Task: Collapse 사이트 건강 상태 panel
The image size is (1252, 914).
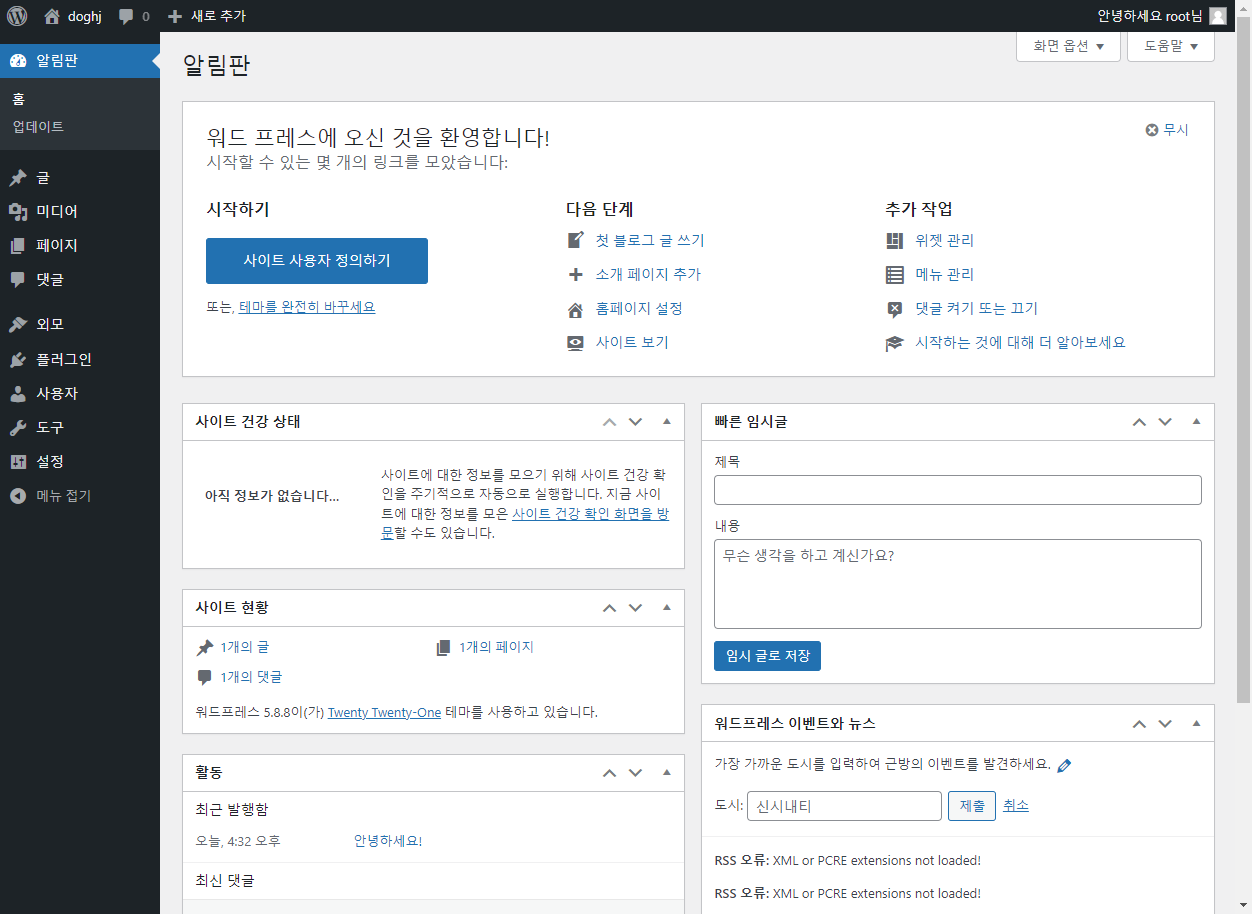Action: [667, 422]
